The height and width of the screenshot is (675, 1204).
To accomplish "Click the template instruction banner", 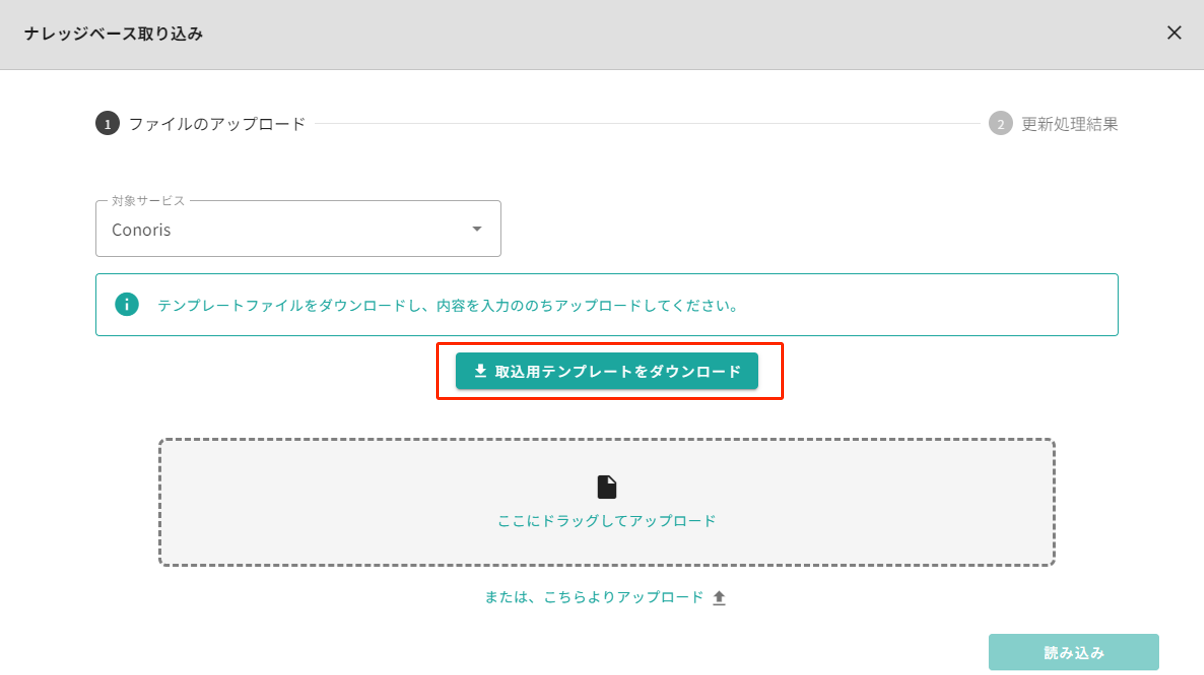I will click(607, 303).
